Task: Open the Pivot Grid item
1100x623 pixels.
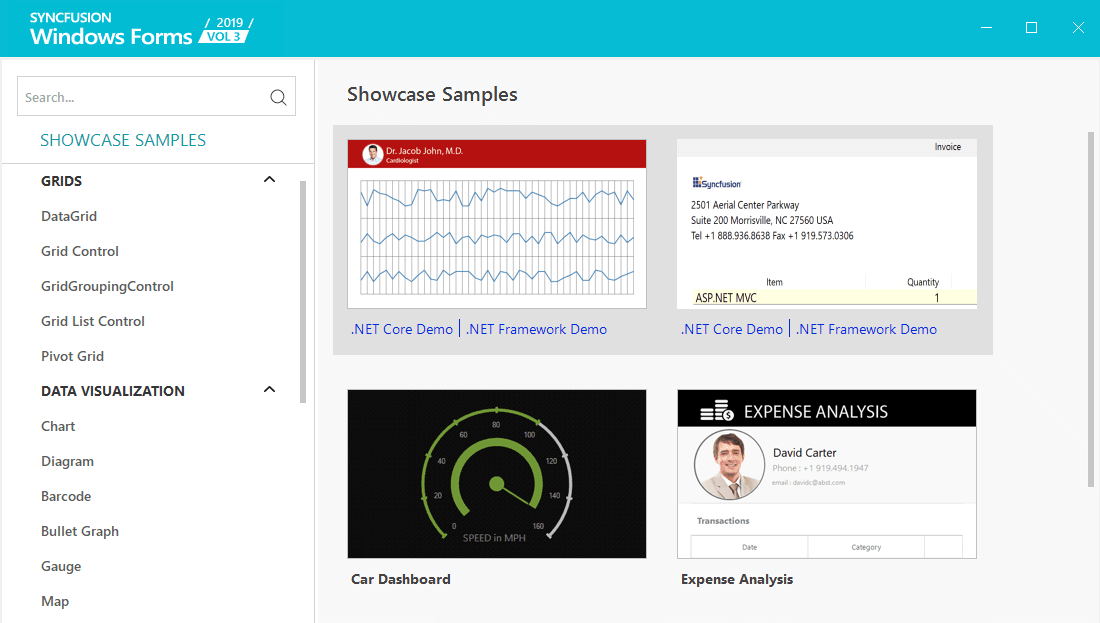Action: pyautogui.click(x=72, y=356)
